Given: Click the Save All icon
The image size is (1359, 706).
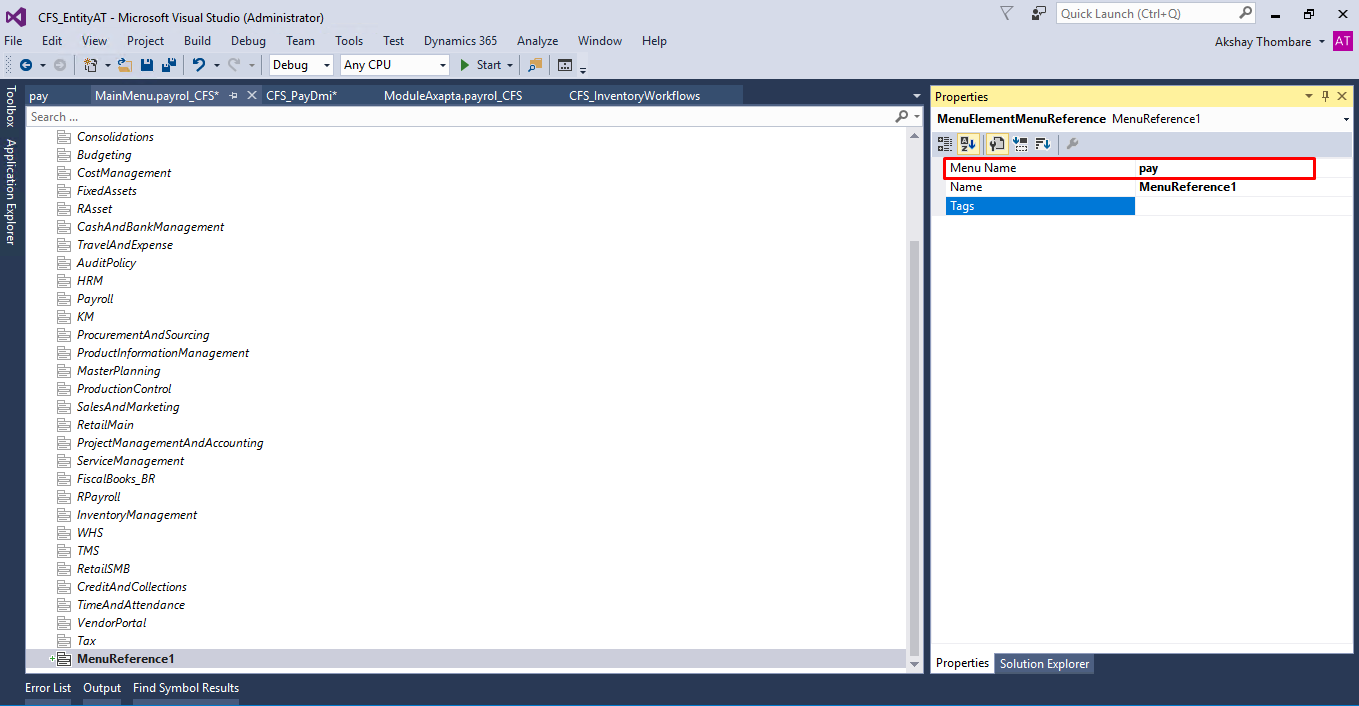Looking at the screenshot, I should 168,65.
